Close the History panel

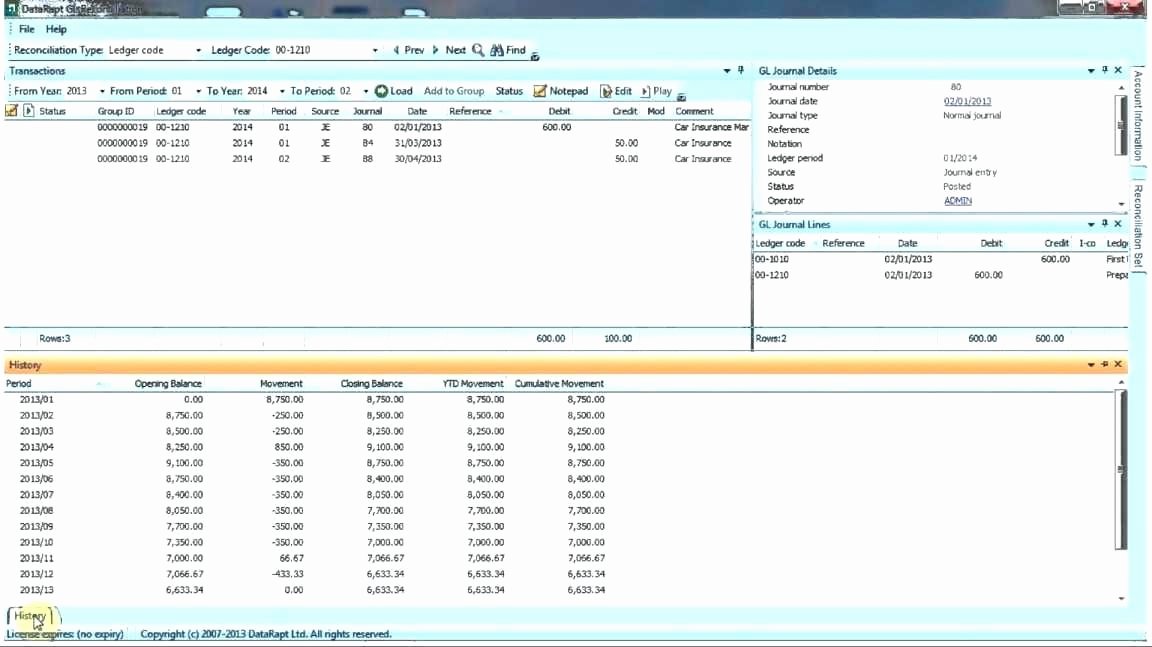click(x=1118, y=364)
